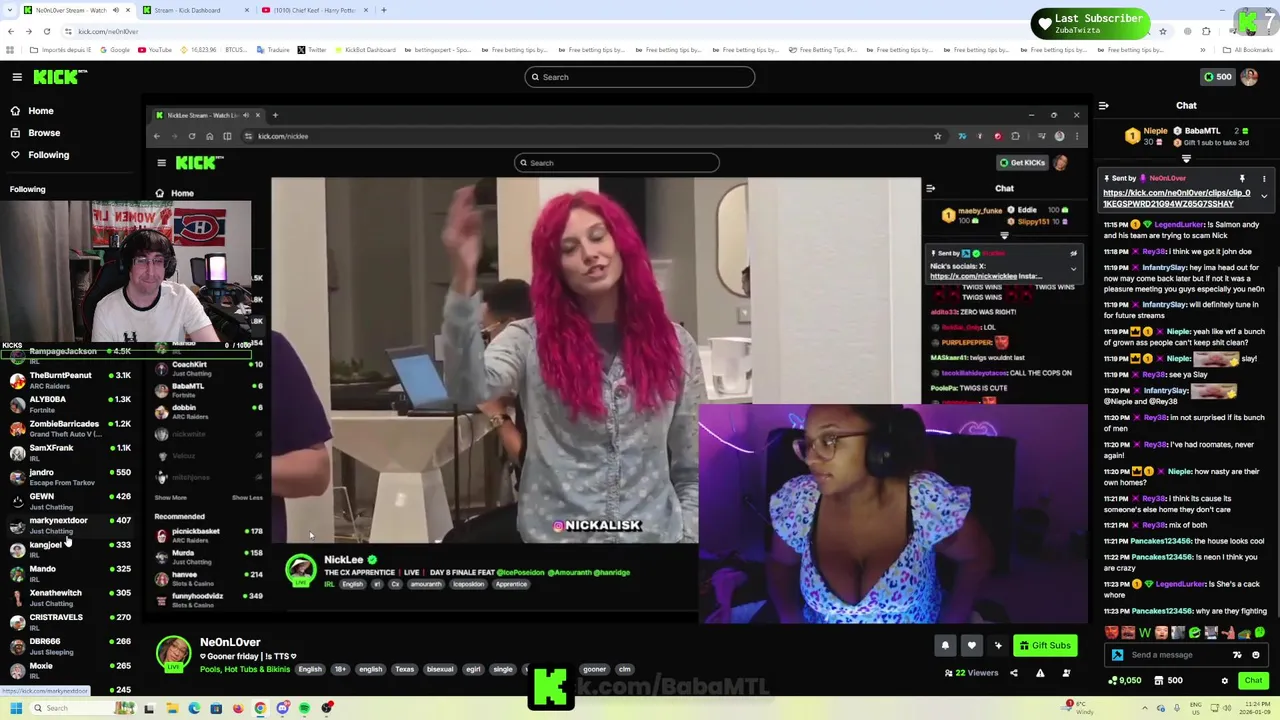Open the pinned clip link
This screenshot has width=1280, height=720.
(1177, 198)
